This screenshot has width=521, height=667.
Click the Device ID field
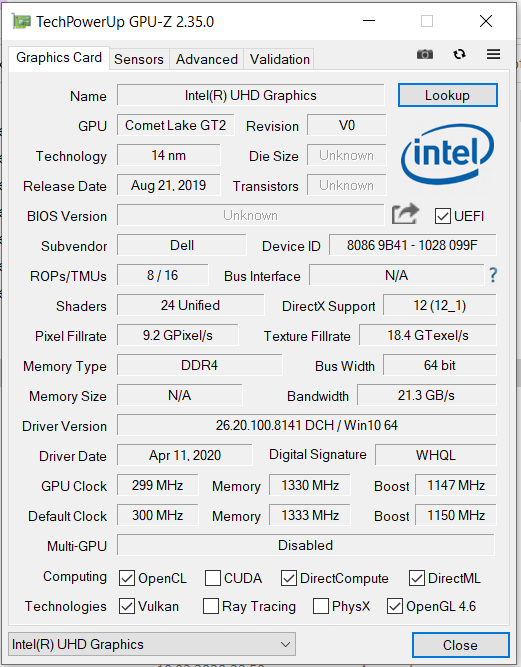pos(413,245)
